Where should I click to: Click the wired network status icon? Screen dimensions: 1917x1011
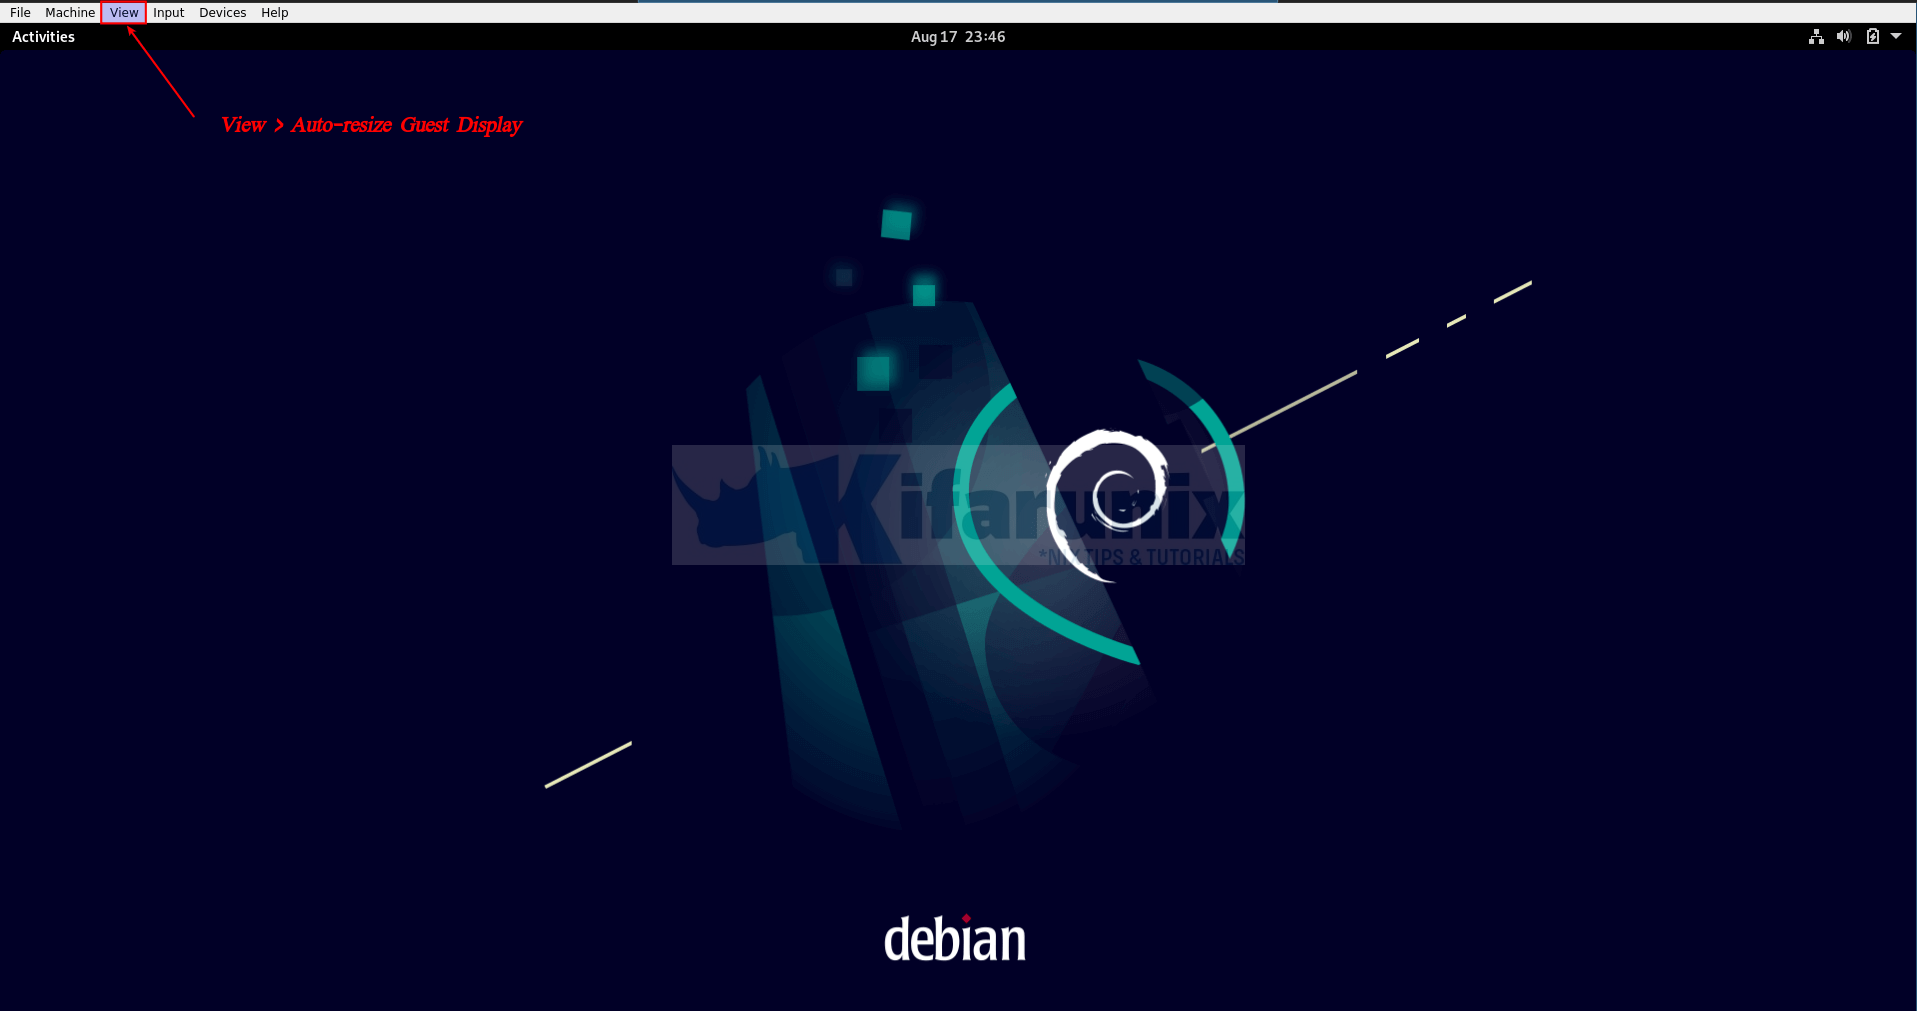point(1815,36)
